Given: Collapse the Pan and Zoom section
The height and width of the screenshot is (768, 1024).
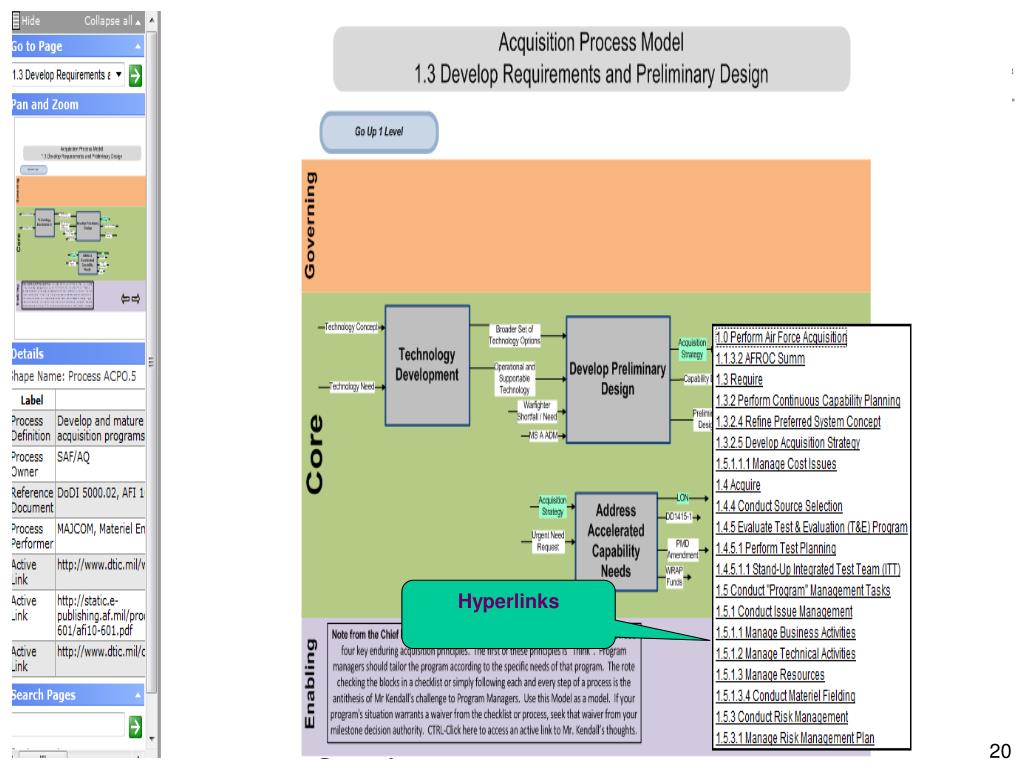Looking at the screenshot, I should 78,104.
